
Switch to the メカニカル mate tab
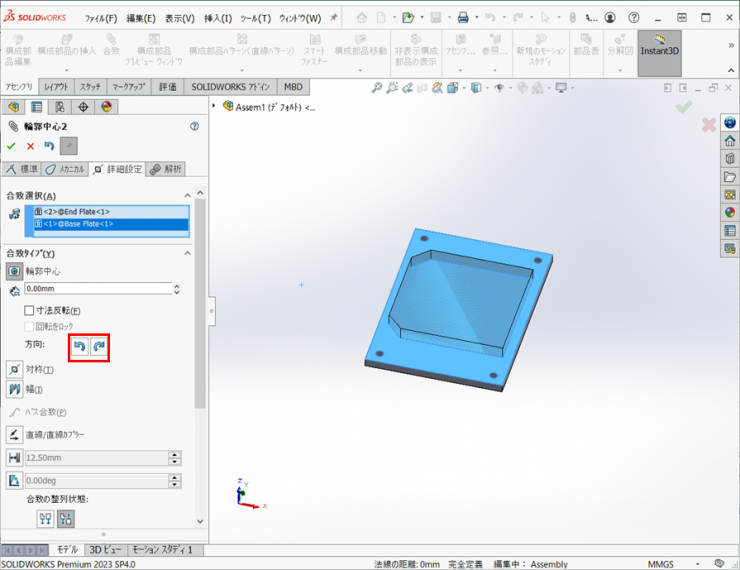pos(64,170)
